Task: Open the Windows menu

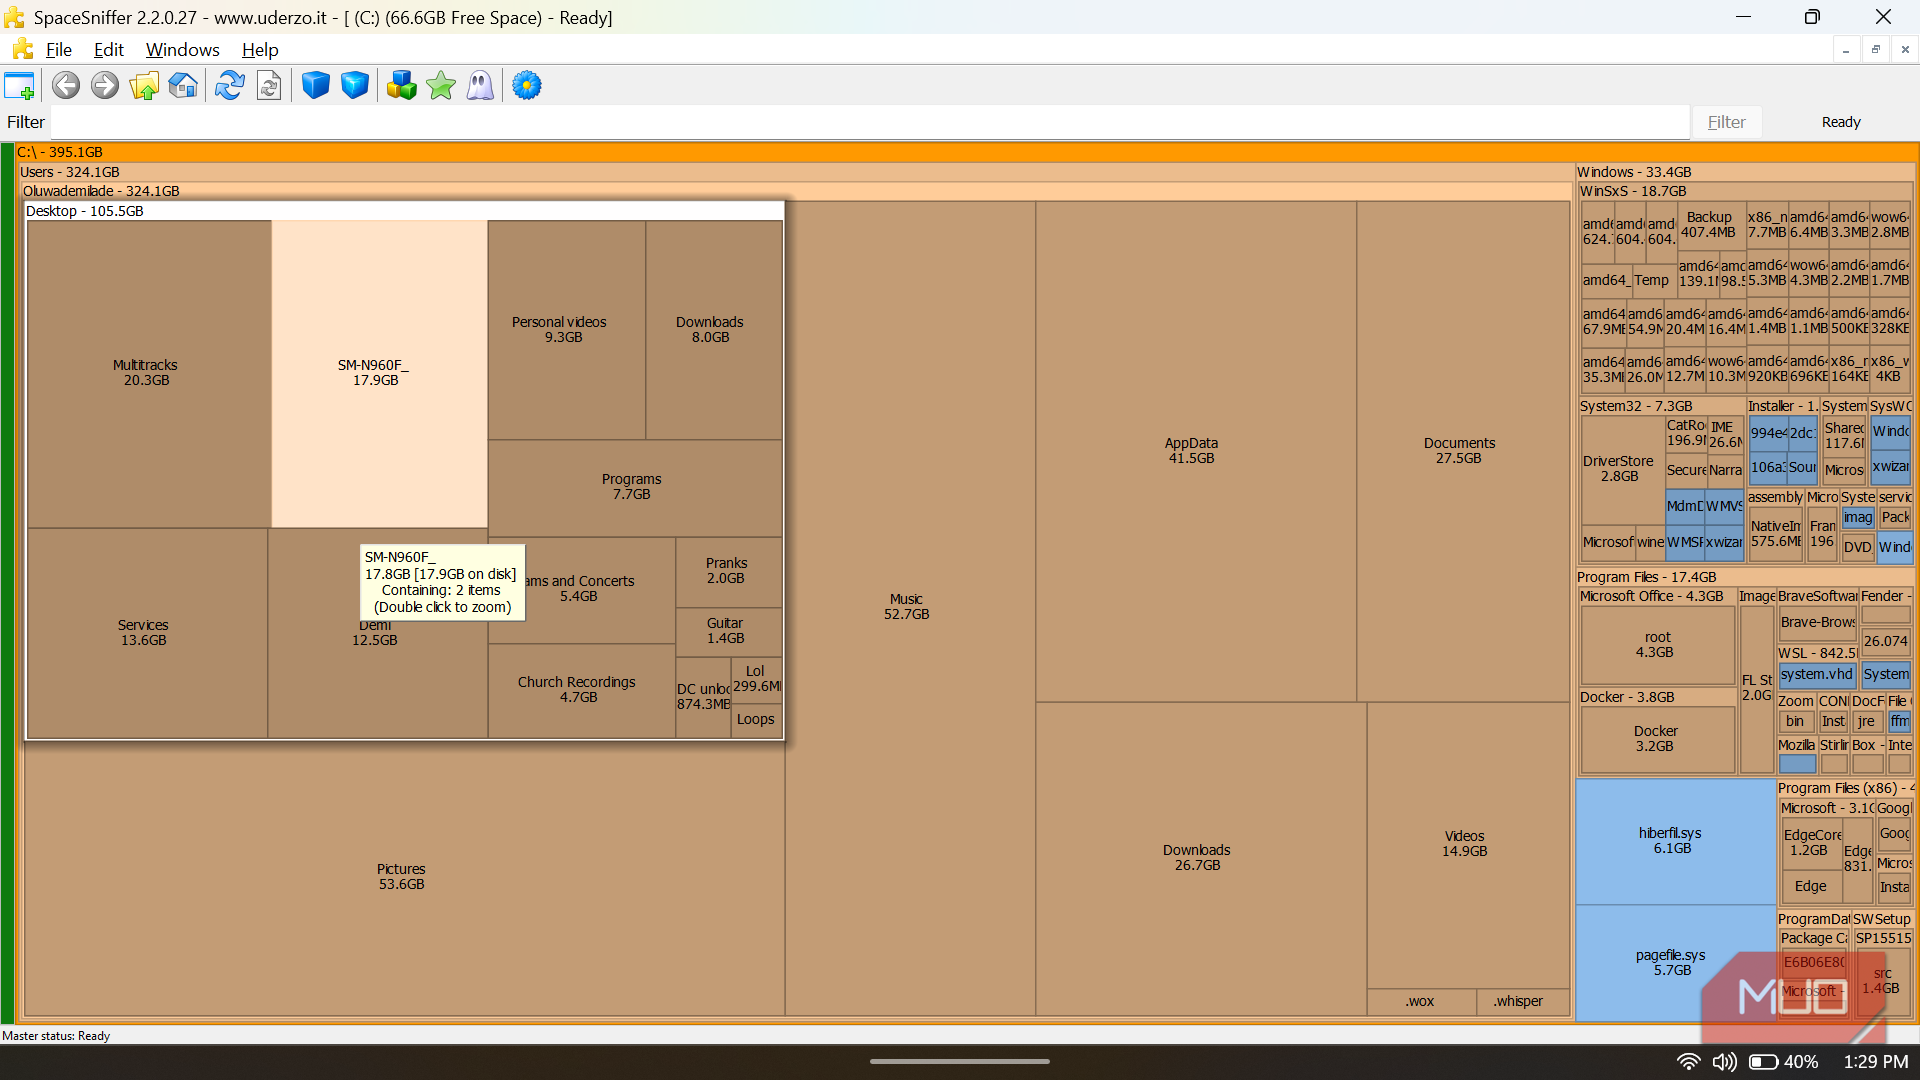Action: pos(182,50)
